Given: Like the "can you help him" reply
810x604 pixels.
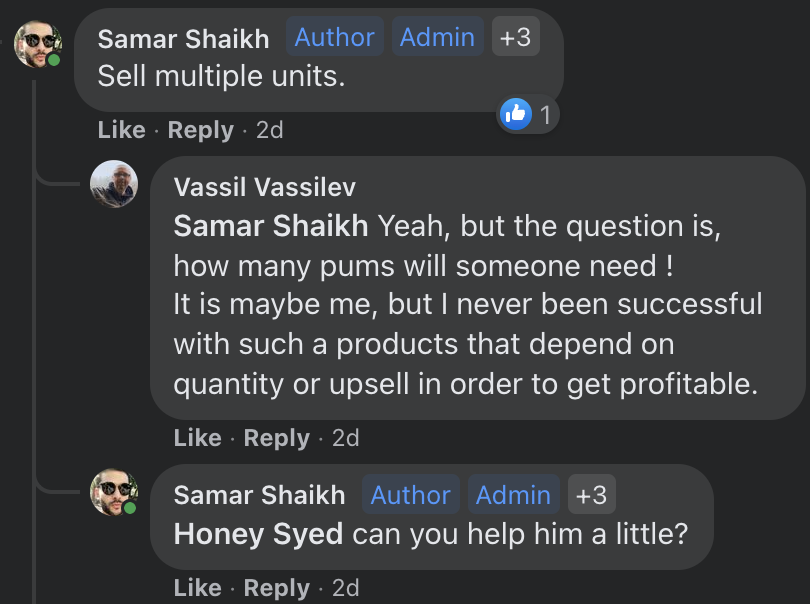Looking at the screenshot, I should (x=197, y=587).
